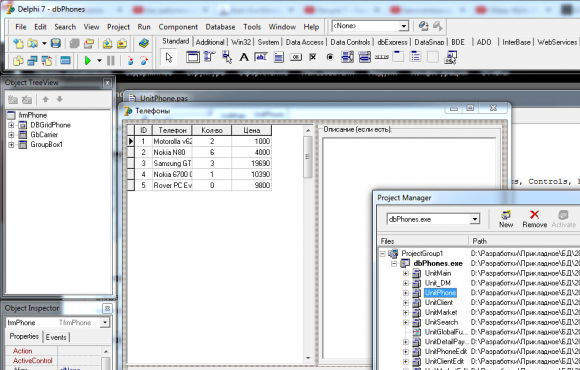Select the RadioButton component in palette
Screen dimensions: 580x370
[x=330, y=57]
